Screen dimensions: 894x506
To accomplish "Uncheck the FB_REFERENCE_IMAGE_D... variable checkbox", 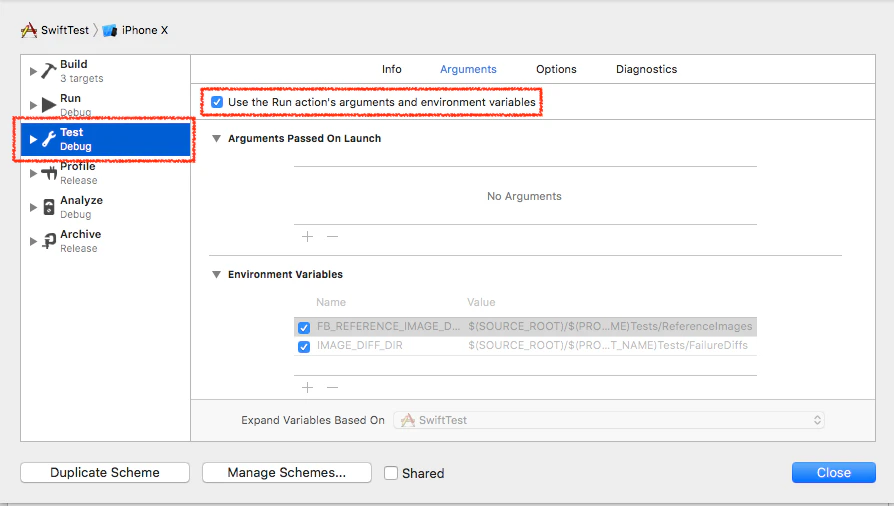I will coord(304,327).
